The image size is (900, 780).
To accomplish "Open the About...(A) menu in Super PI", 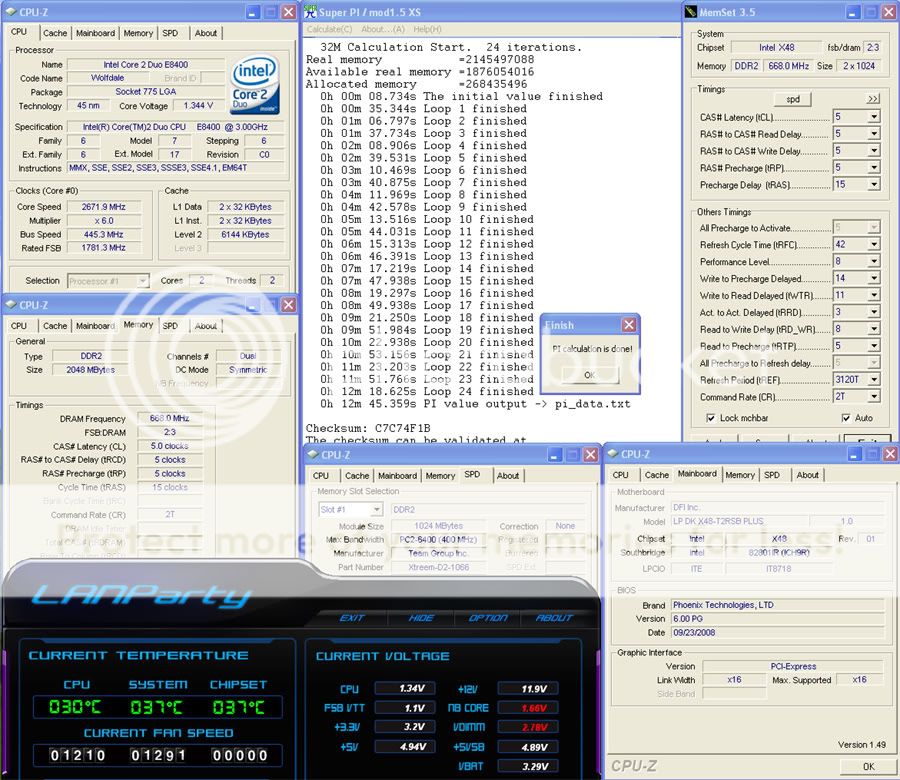I will 382,29.
